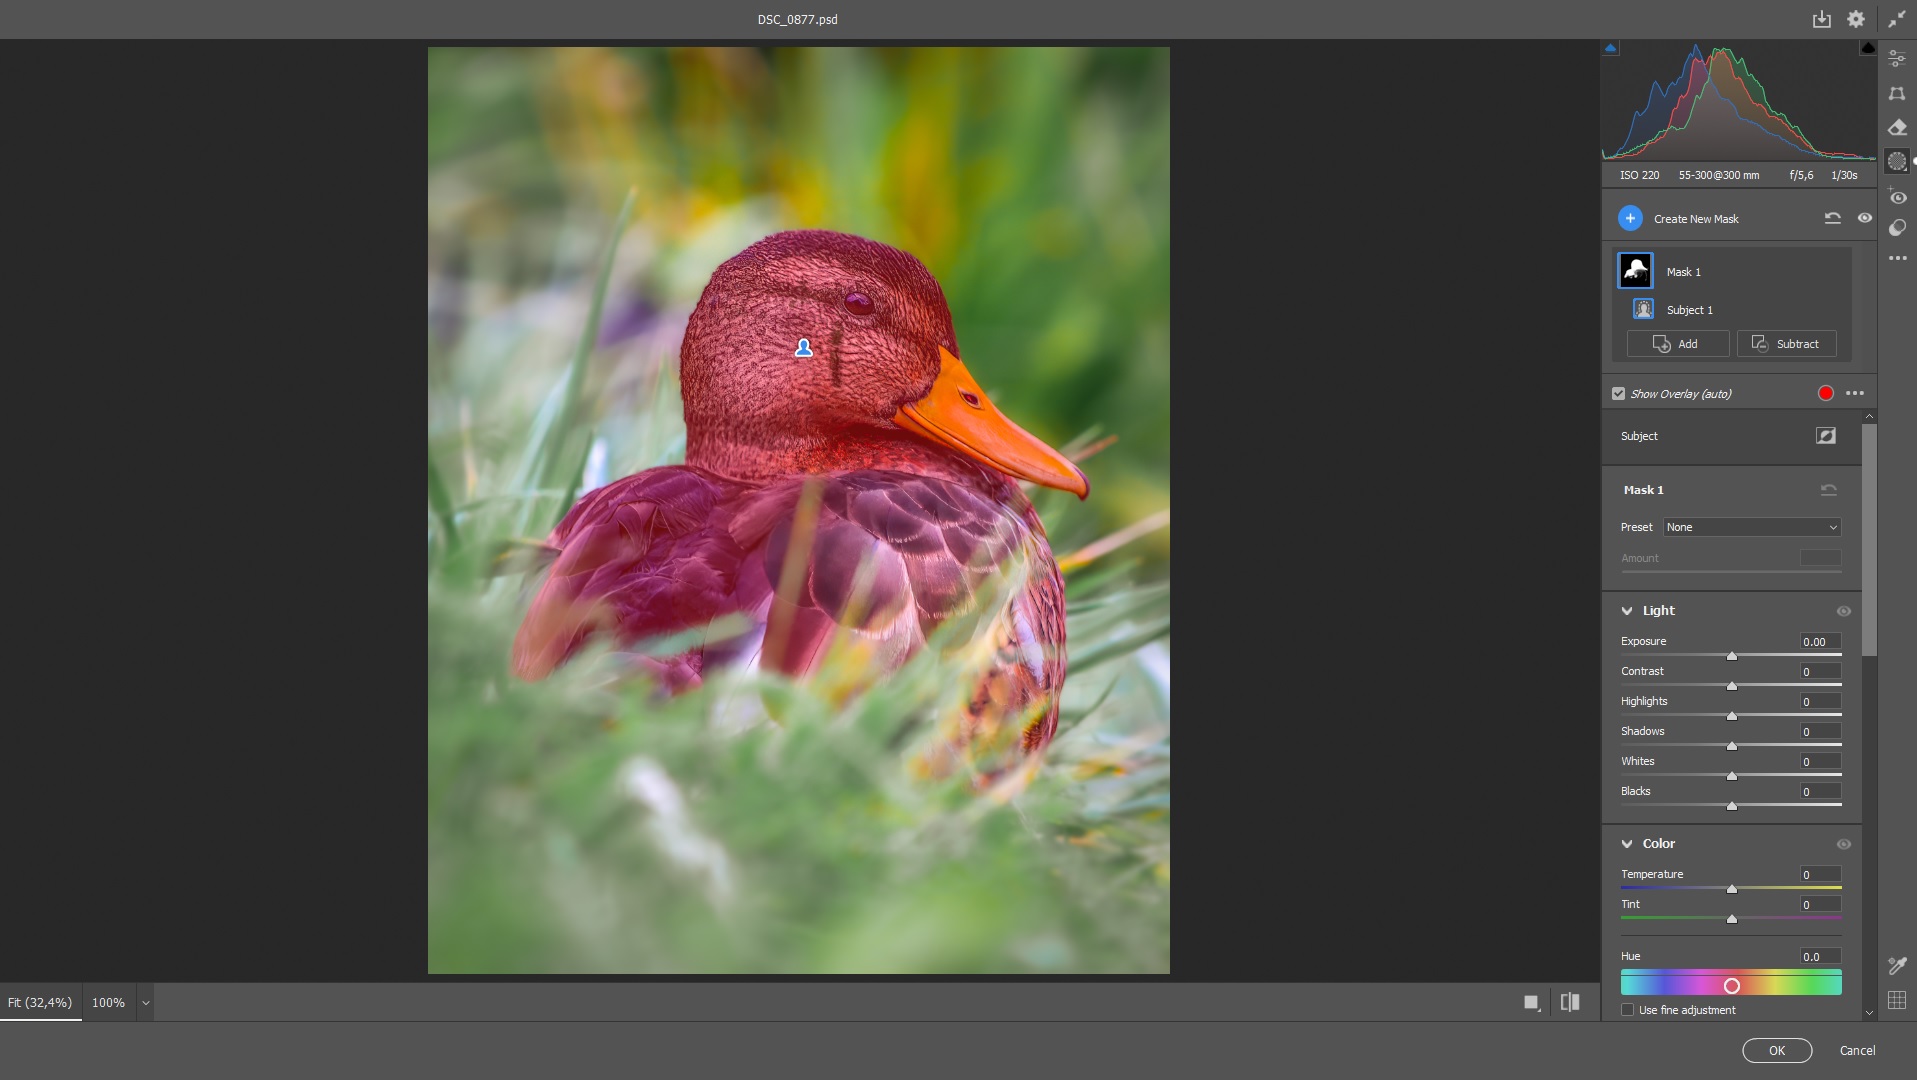
Task: Hide the Light adjustments with its eye icon
Action: pos(1843,610)
